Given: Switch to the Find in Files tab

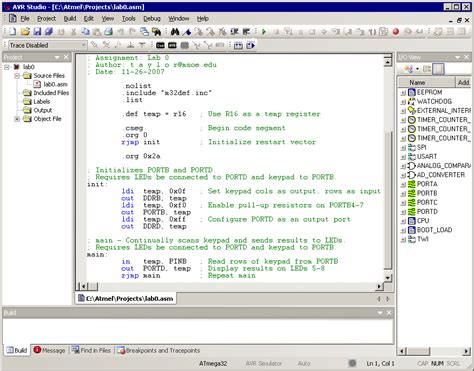Looking at the screenshot, I should click(91, 350).
